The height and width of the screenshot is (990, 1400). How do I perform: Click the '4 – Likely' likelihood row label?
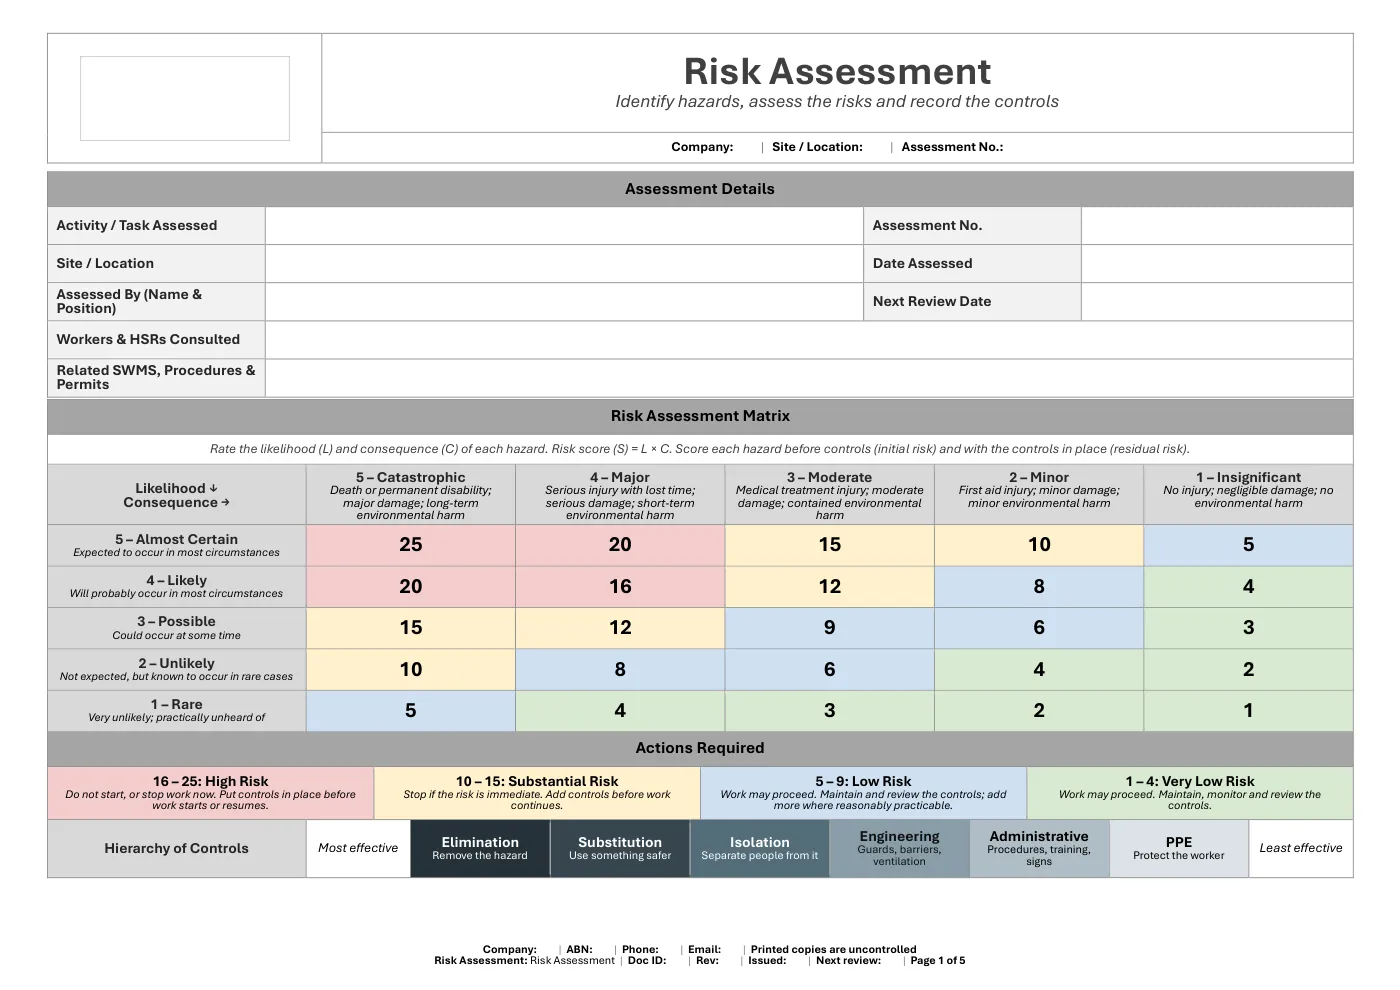(x=177, y=587)
